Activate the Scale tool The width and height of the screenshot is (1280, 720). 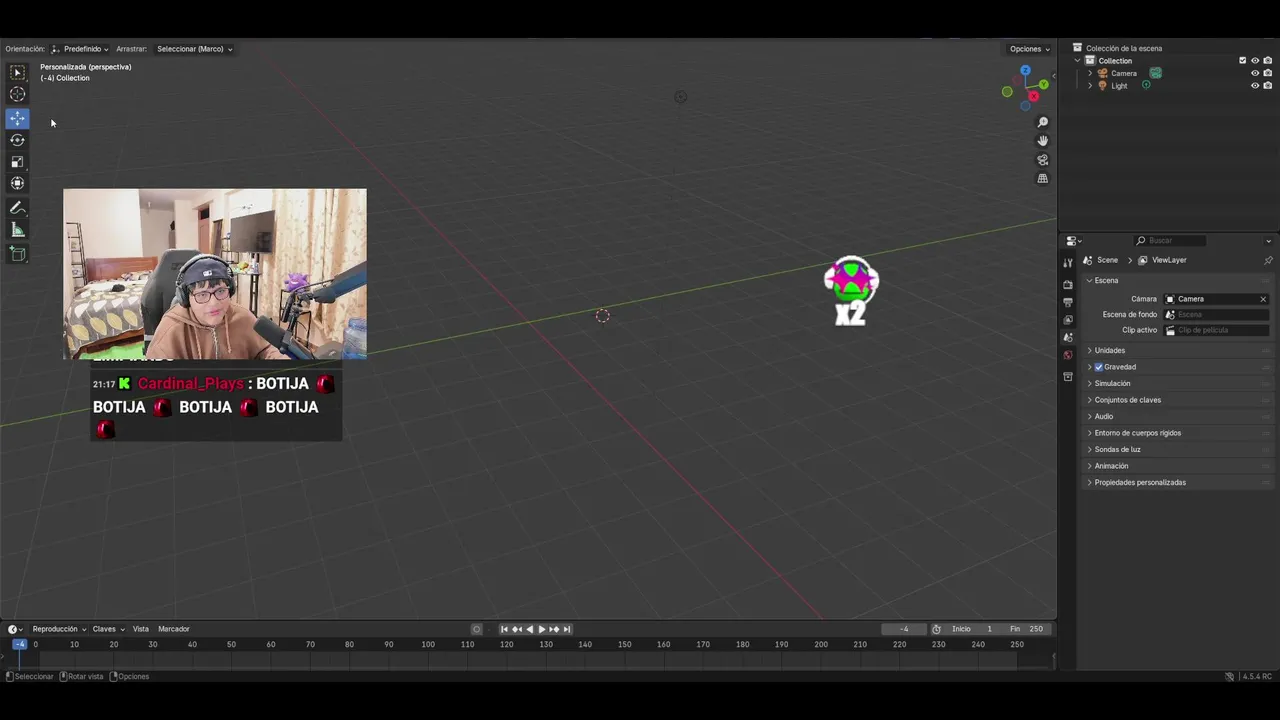pos(17,162)
